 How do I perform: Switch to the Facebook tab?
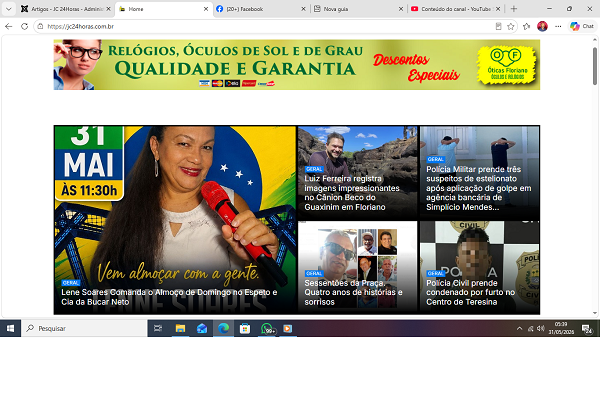point(261,9)
